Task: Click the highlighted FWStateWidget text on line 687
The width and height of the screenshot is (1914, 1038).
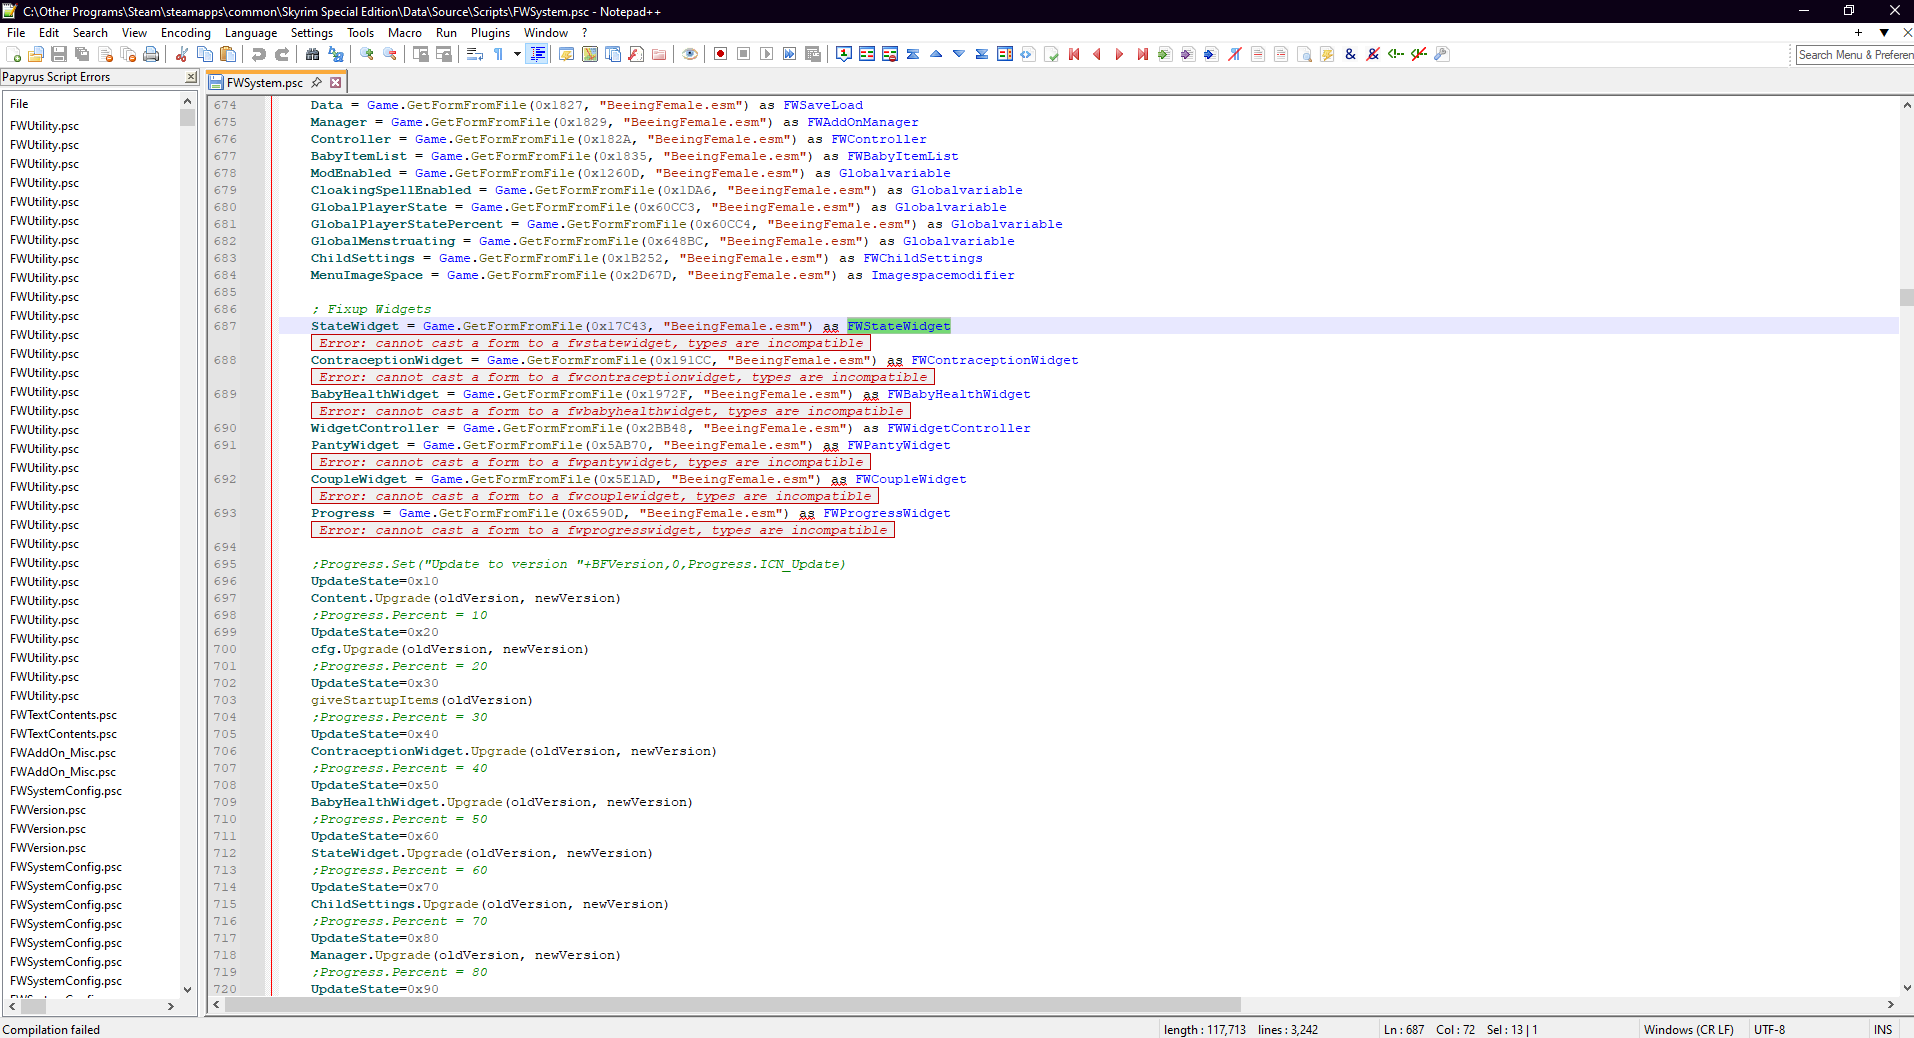Action: (899, 326)
